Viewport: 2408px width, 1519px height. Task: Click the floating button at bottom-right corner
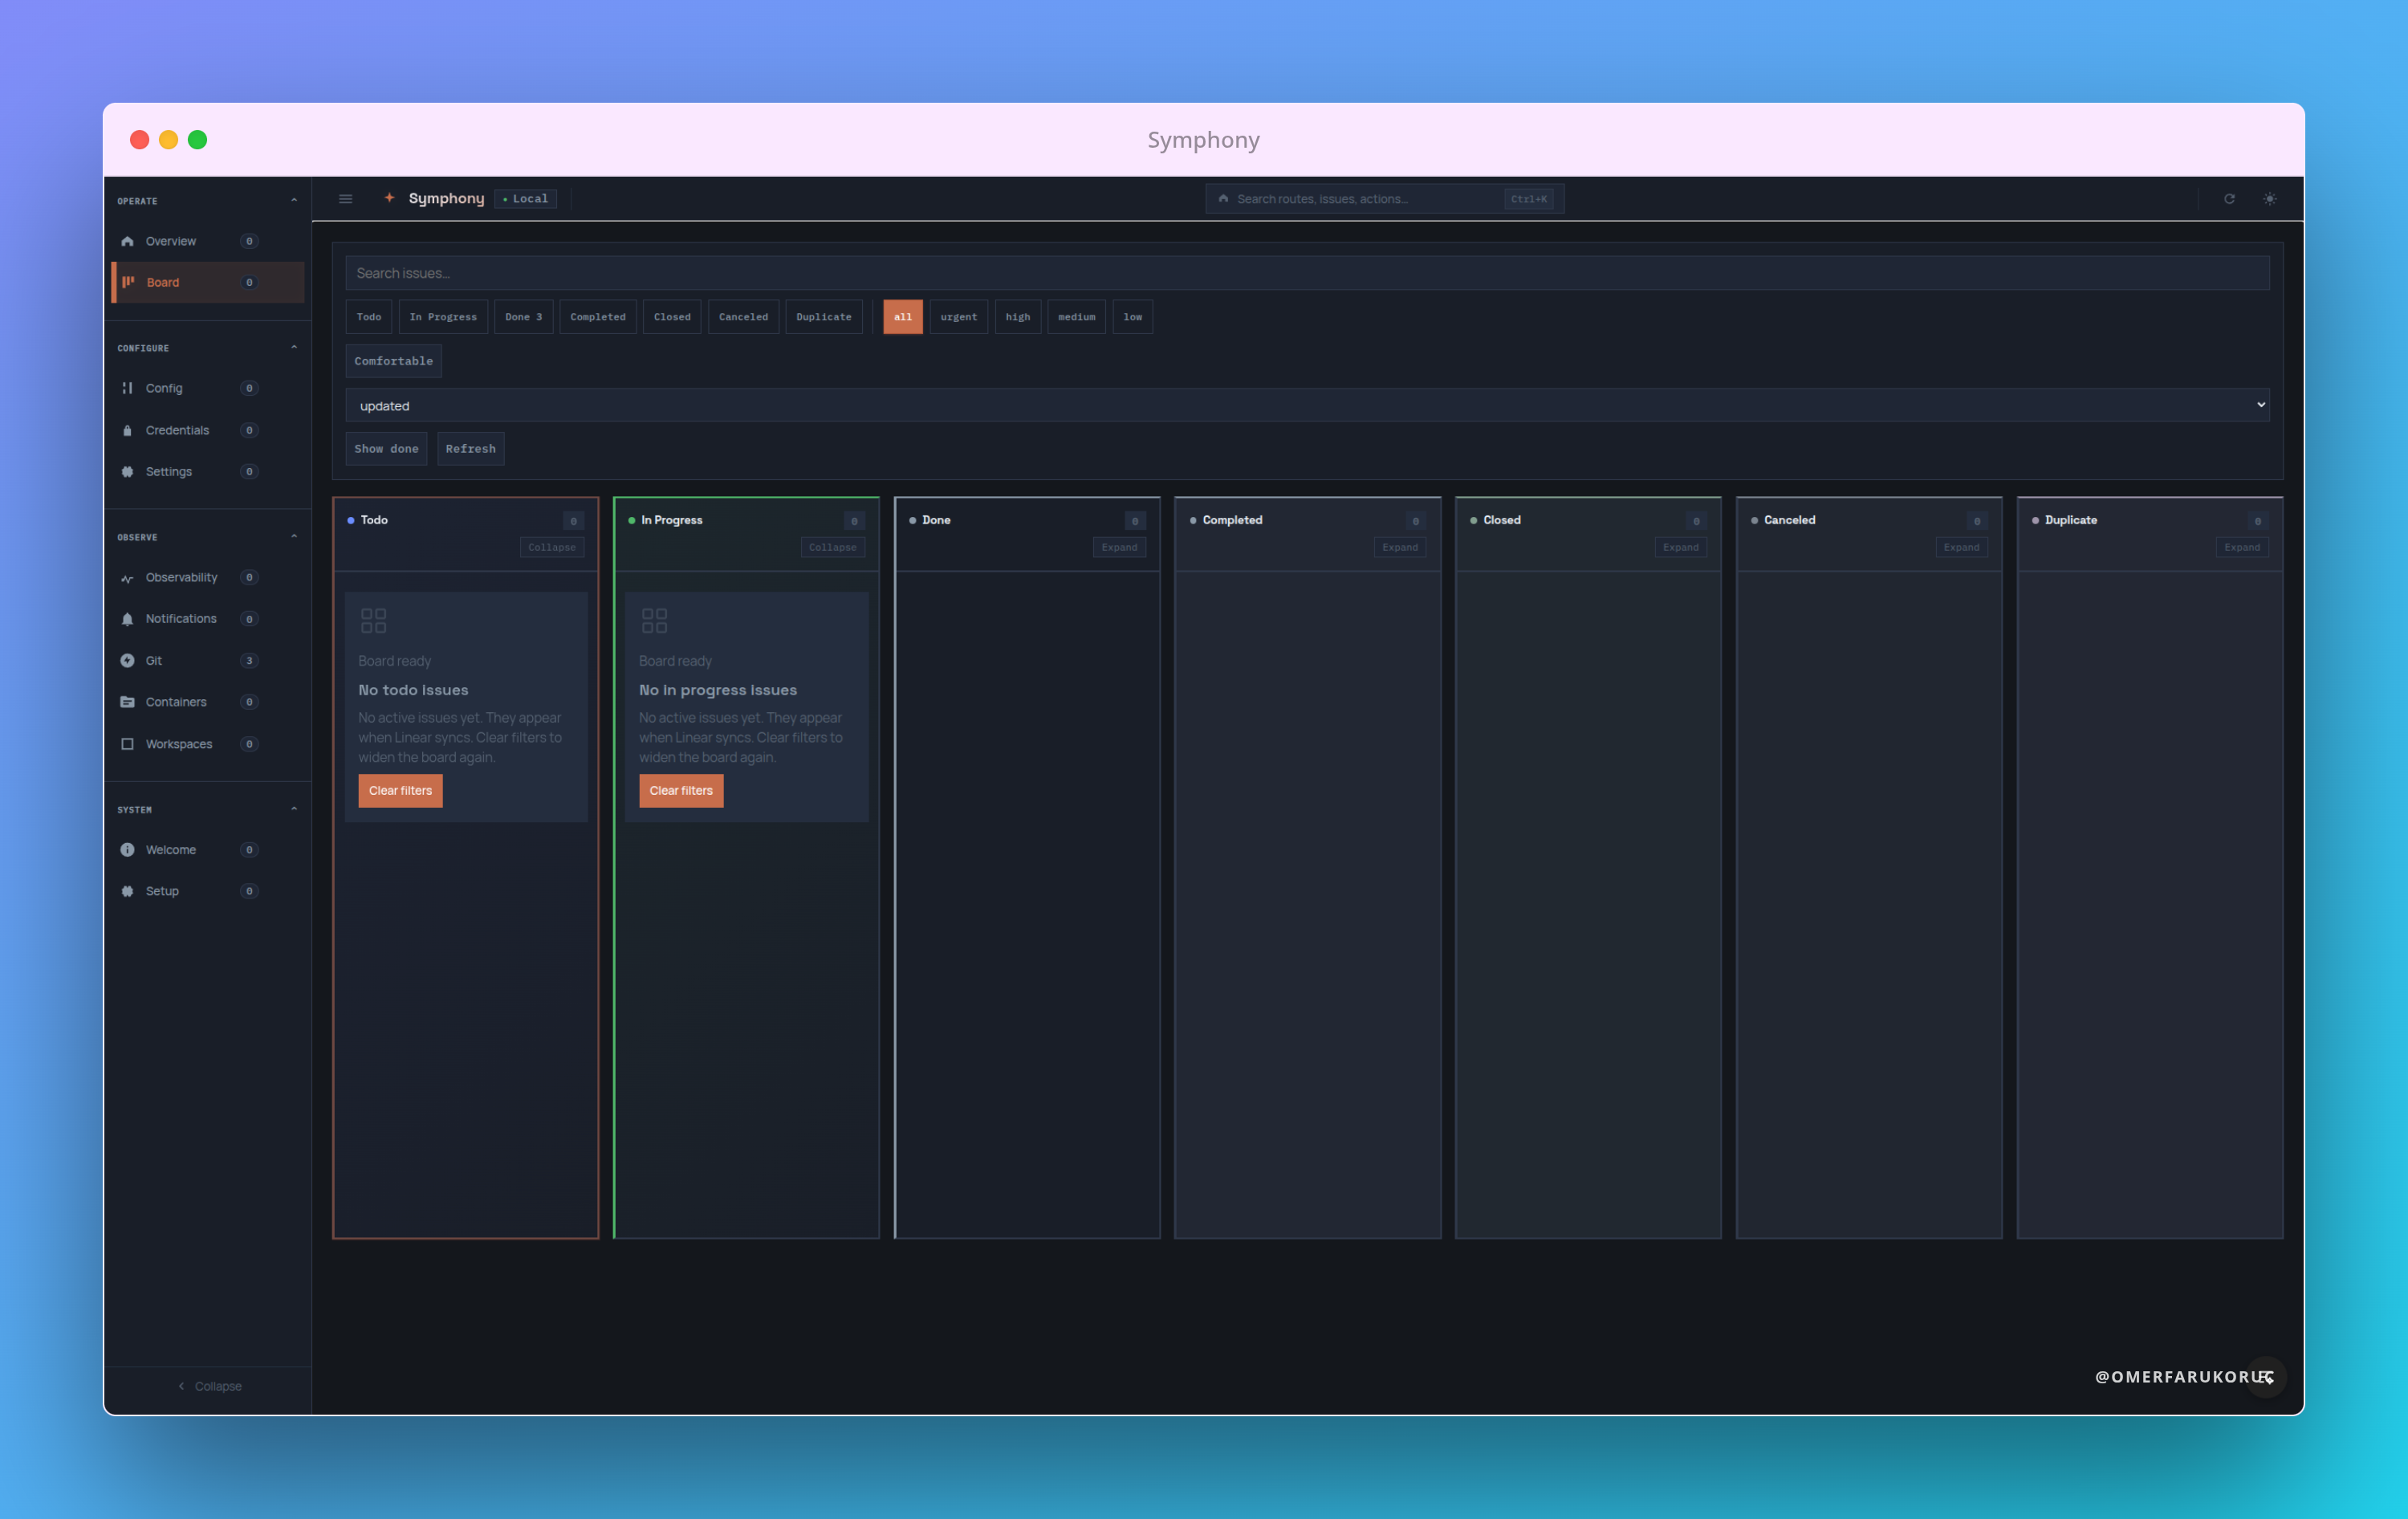click(2266, 1377)
